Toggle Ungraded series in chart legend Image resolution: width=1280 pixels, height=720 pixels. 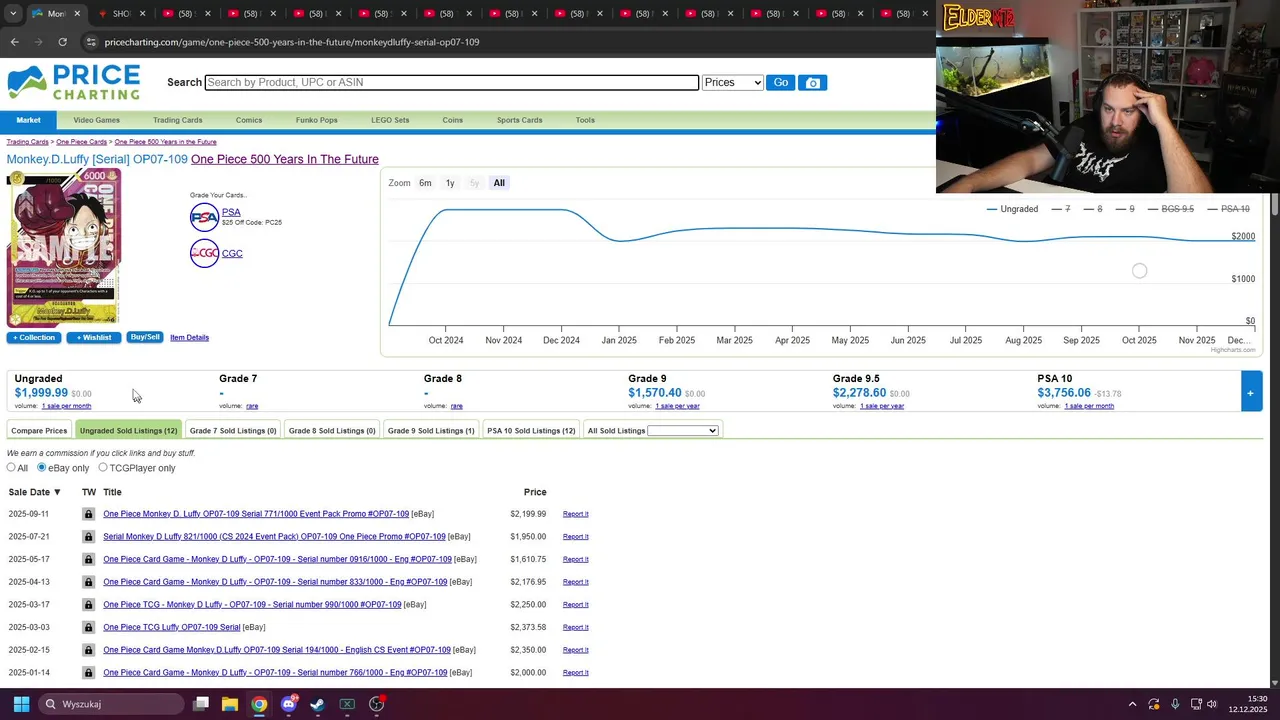pos(1012,209)
